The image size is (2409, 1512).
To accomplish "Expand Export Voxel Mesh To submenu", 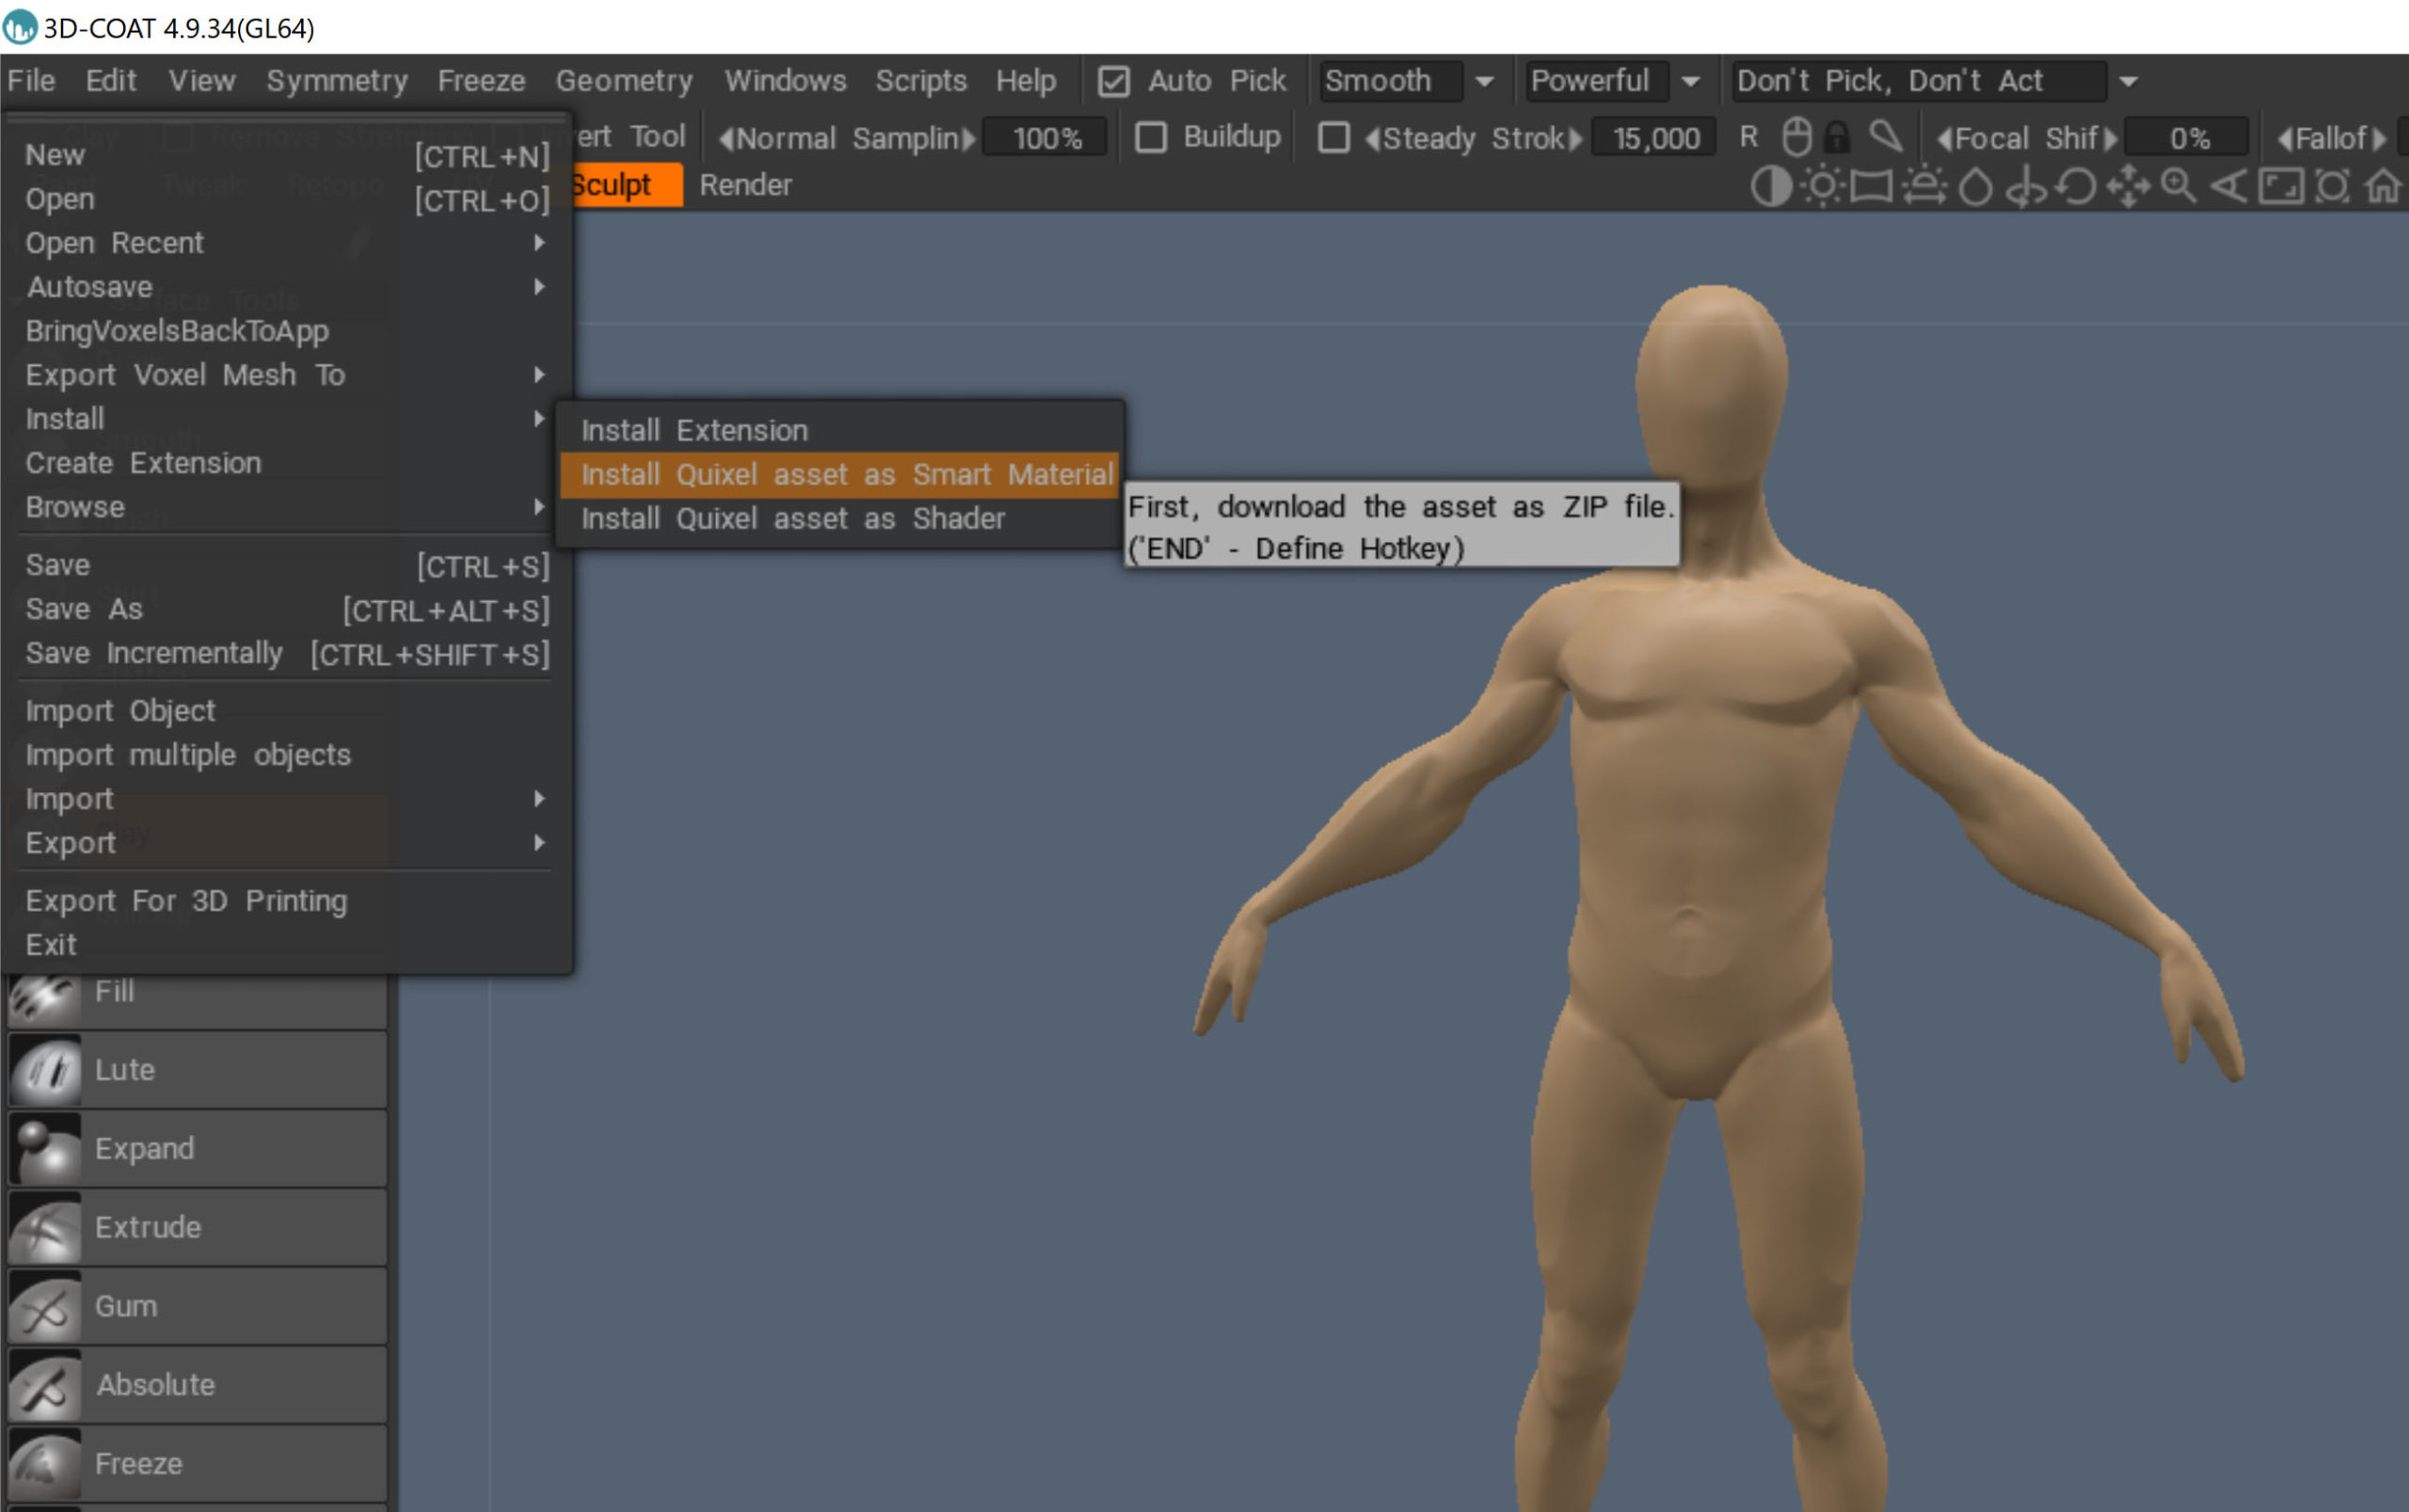I will (287, 375).
